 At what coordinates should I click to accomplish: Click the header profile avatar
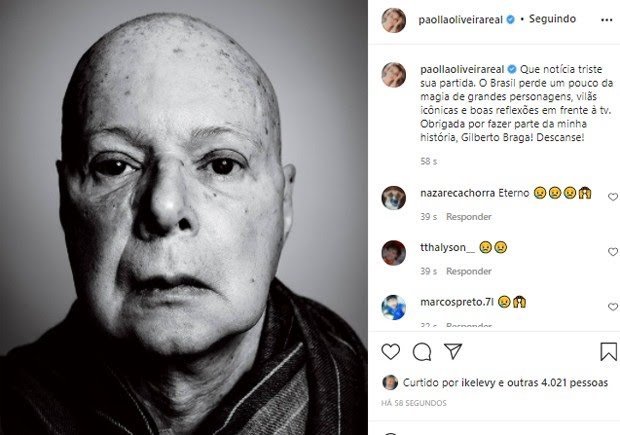tap(393, 20)
